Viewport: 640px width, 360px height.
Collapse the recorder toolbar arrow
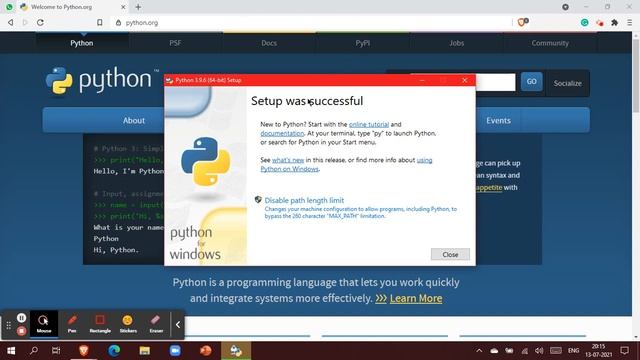coord(178,324)
